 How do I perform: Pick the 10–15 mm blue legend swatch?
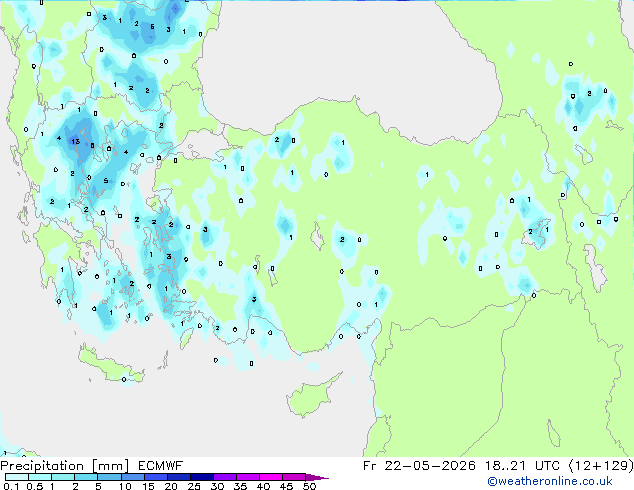click(x=132, y=477)
